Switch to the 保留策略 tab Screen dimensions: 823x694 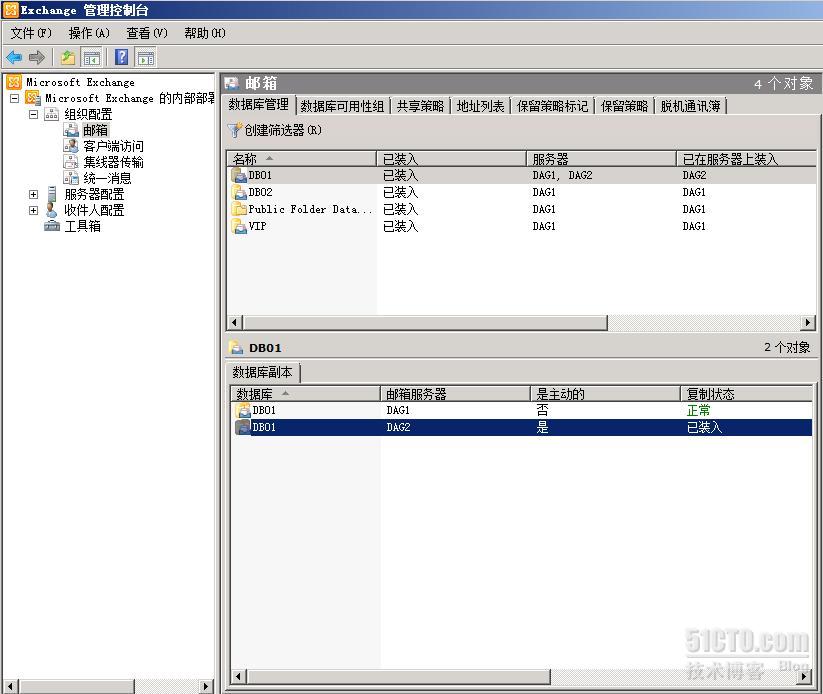[624, 106]
